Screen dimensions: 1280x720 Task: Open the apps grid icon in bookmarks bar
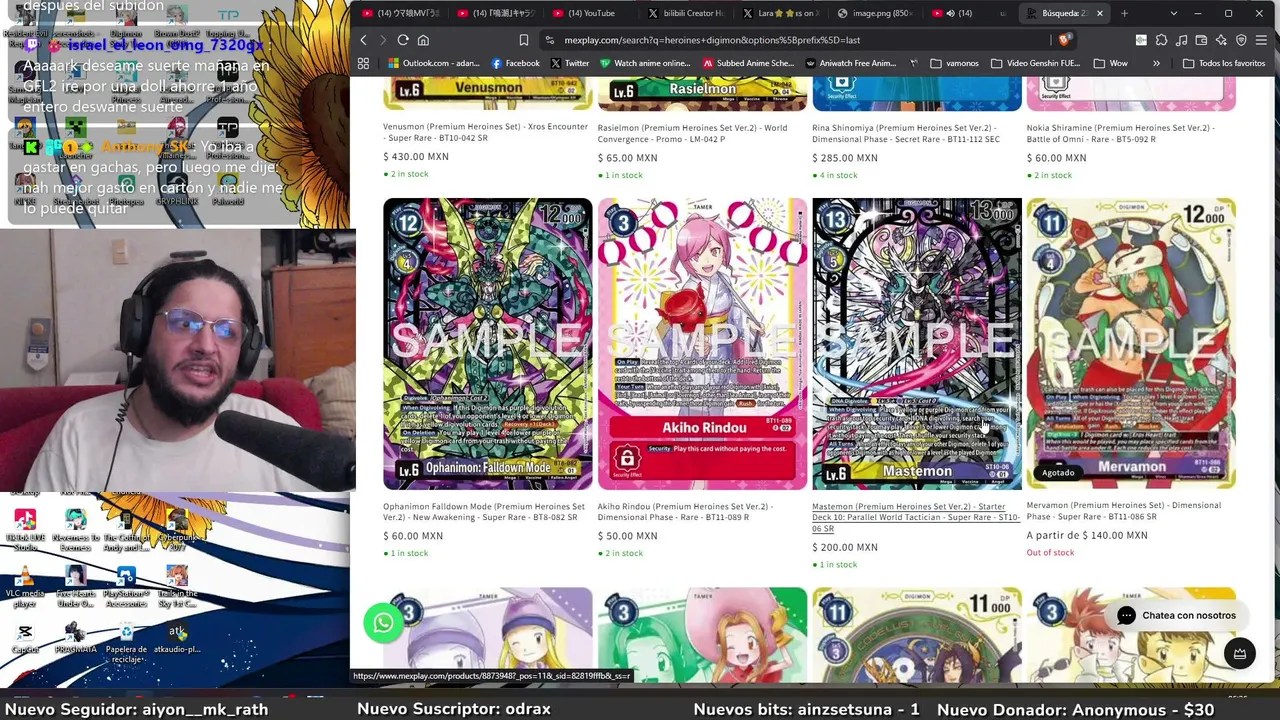[x=363, y=63]
